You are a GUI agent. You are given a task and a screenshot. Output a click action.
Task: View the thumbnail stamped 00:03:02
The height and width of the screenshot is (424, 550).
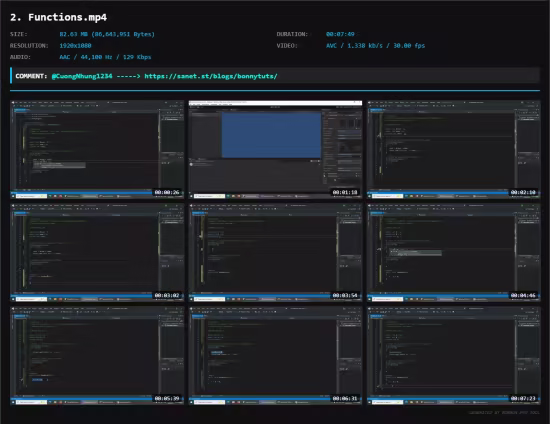coord(97,253)
